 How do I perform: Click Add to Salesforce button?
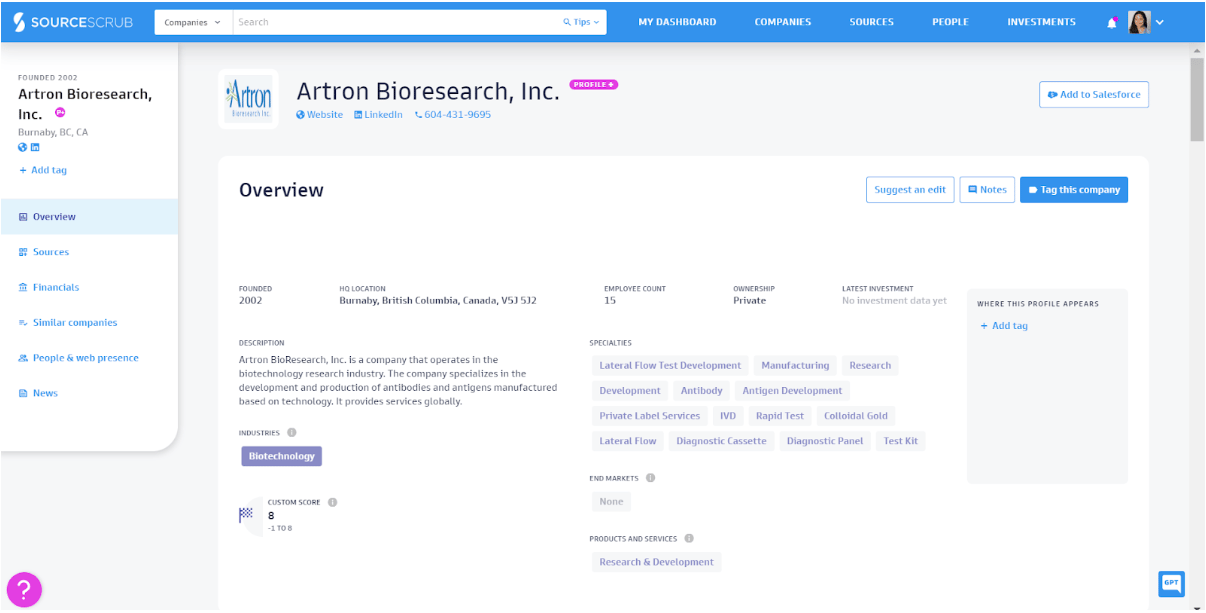point(1094,95)
